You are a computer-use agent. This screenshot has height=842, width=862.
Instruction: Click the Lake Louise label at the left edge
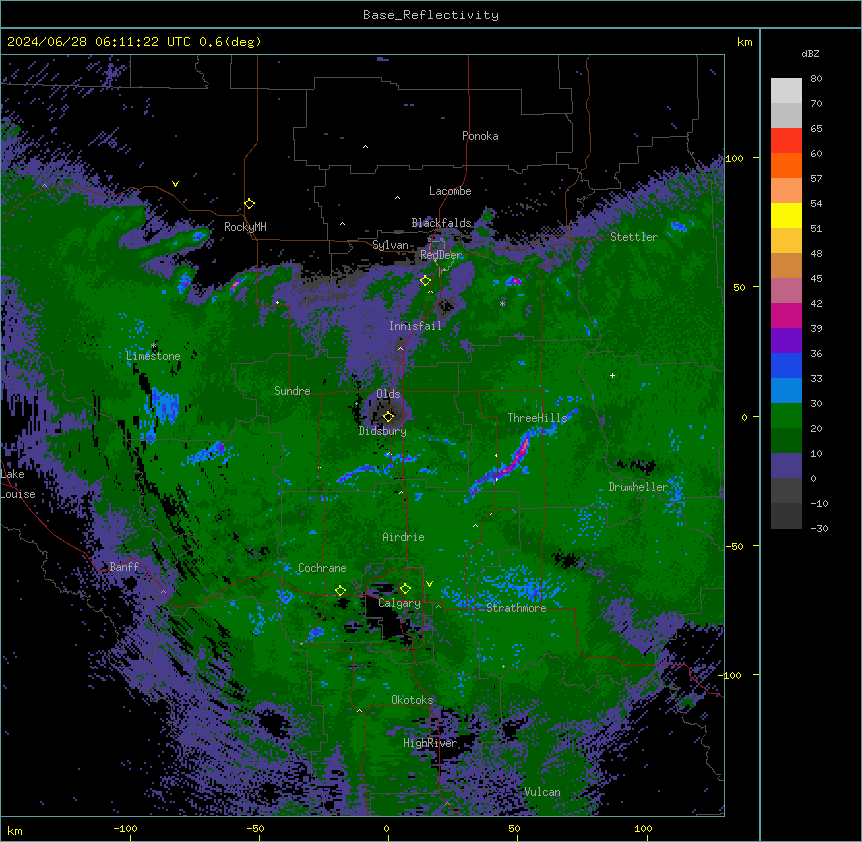pos(18,484)
